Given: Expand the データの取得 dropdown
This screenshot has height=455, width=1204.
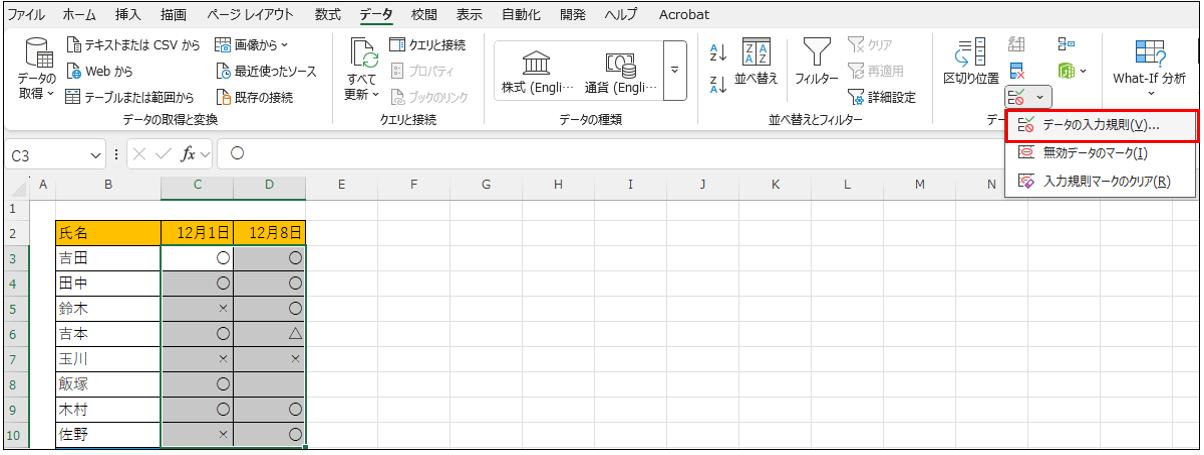Looking at the screenshot, I should click(37, 94).
